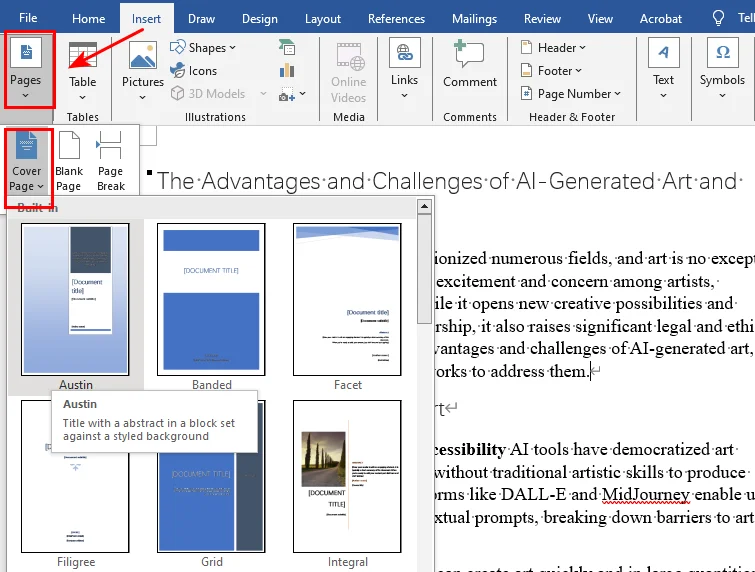Open the Page Number dropdown
The width and height of the screenshot is (755, 572).
[x=571, y=93]
